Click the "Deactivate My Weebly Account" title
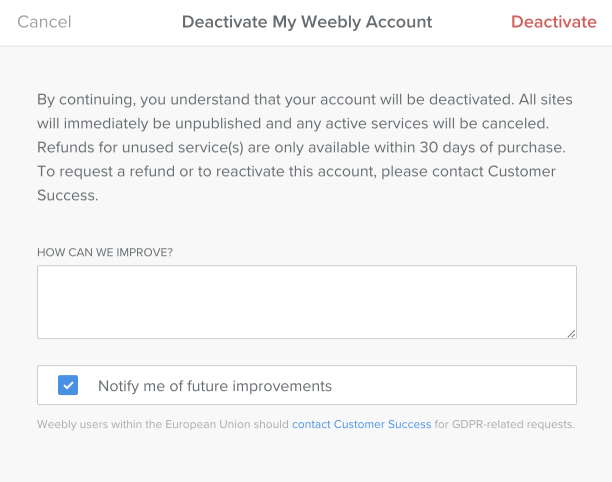 tap(306, 22)
